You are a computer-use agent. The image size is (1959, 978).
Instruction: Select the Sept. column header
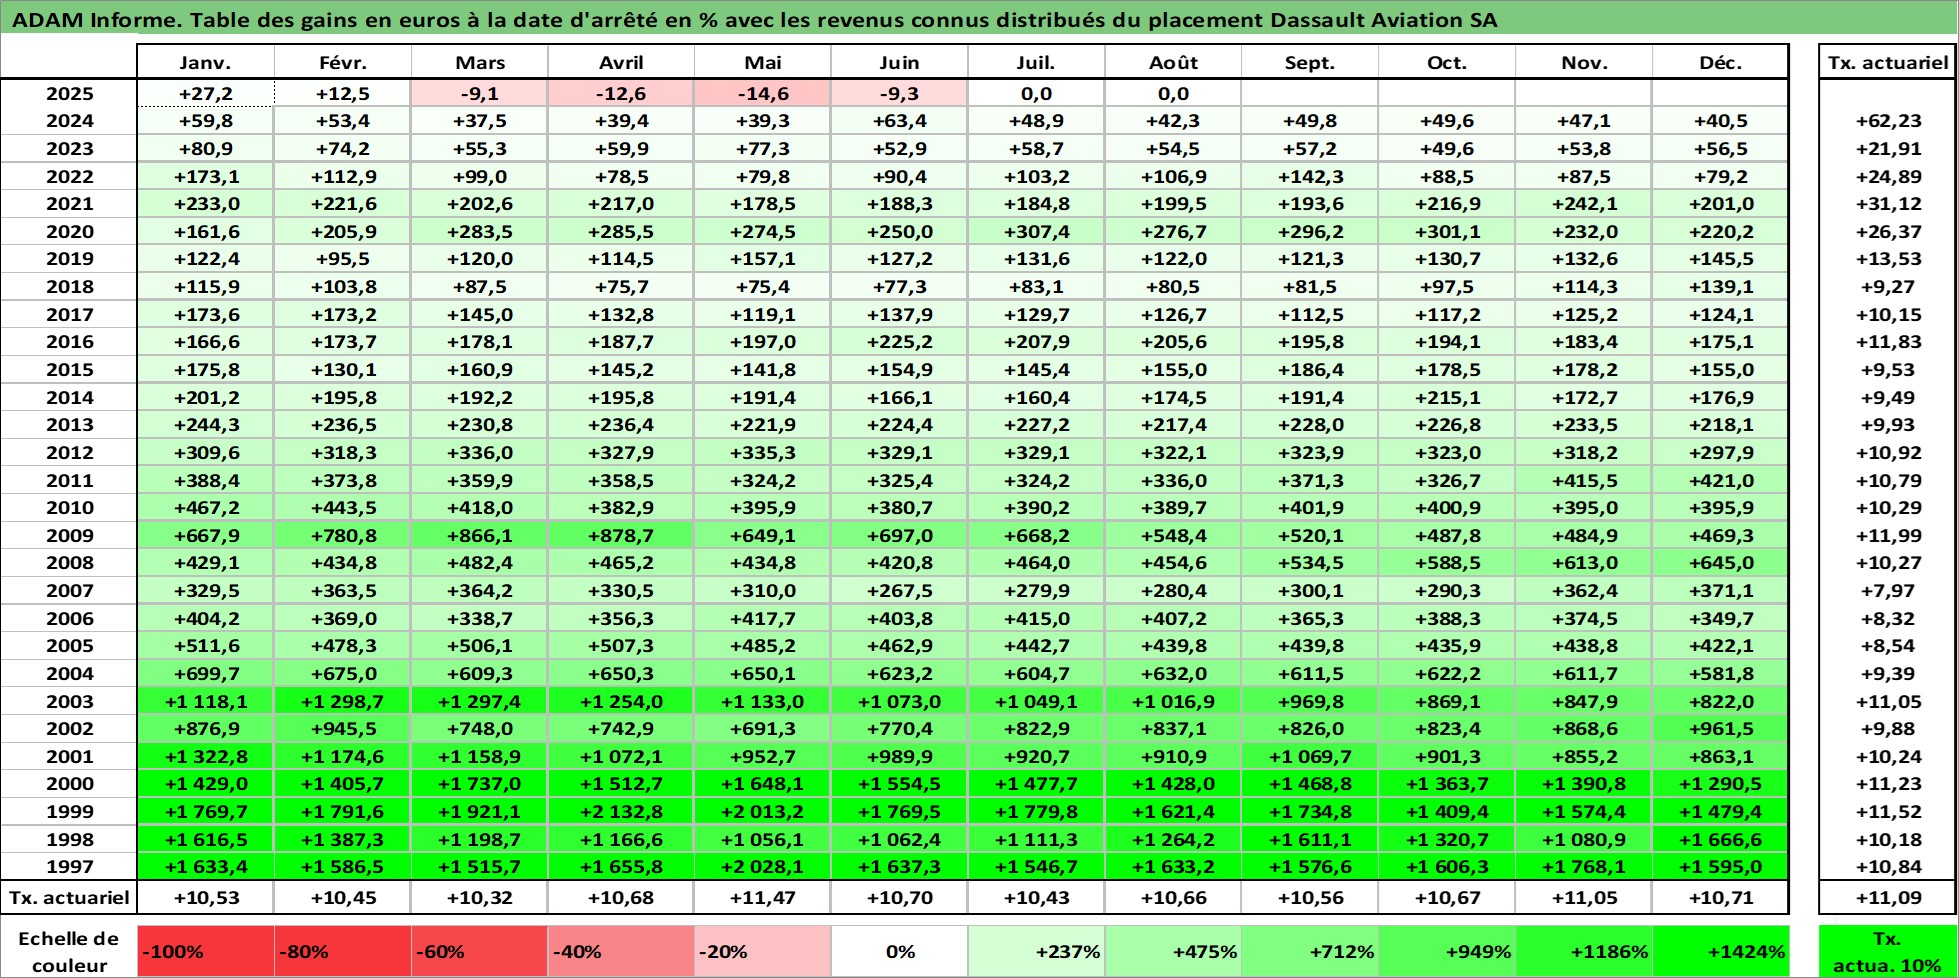point(1310,62)
